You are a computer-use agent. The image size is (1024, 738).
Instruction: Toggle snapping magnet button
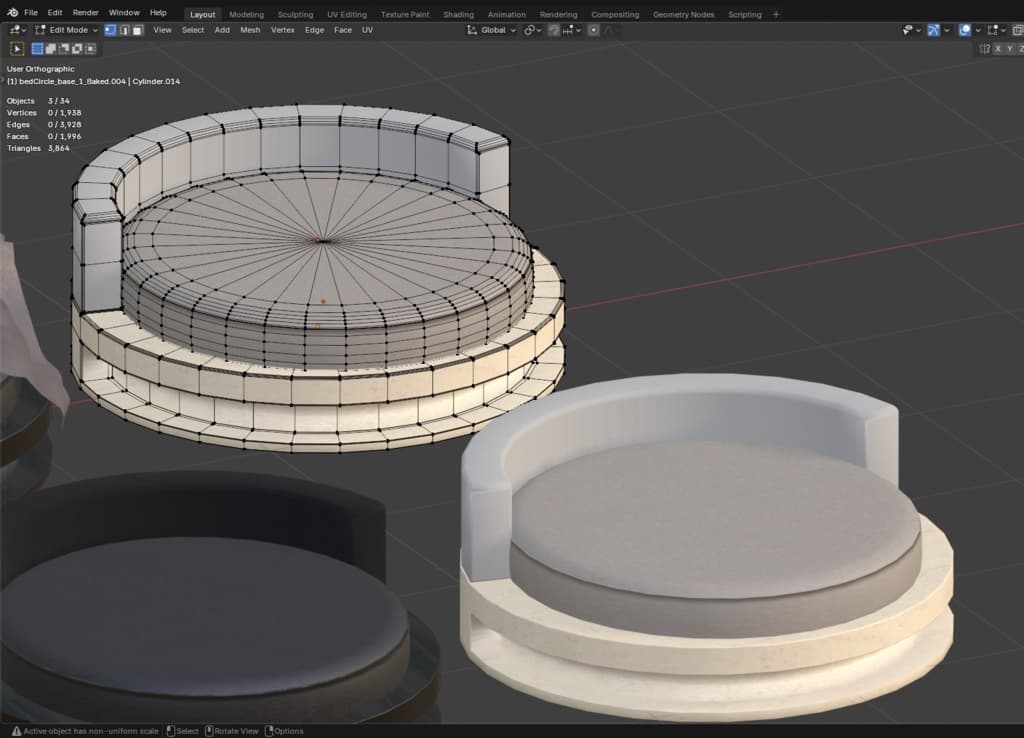tap(553, 30)
